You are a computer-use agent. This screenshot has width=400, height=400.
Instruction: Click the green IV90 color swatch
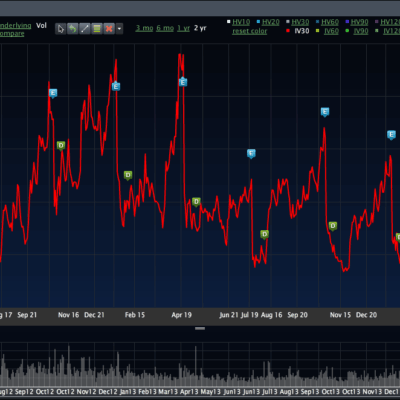[x=347, y=31]
